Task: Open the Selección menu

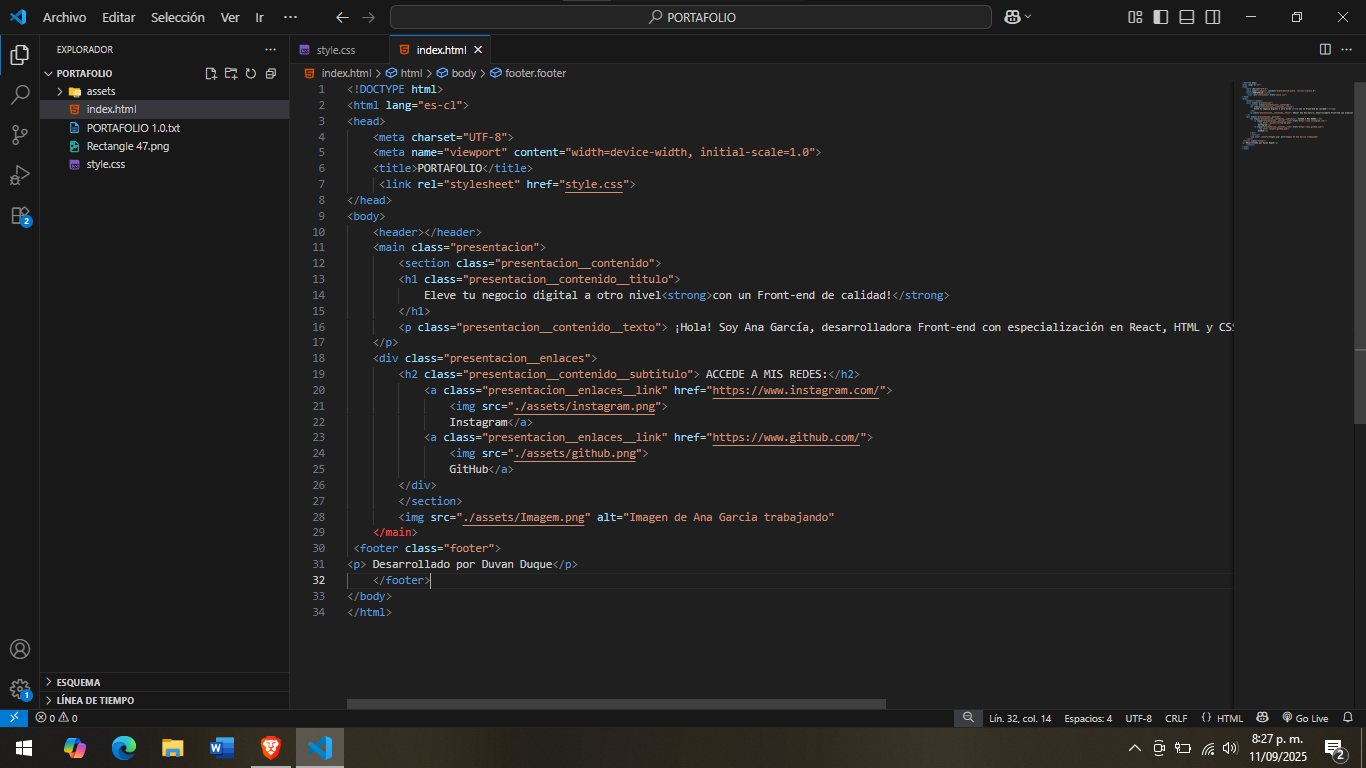Action: pyautogui.click(x=178, y=17)
